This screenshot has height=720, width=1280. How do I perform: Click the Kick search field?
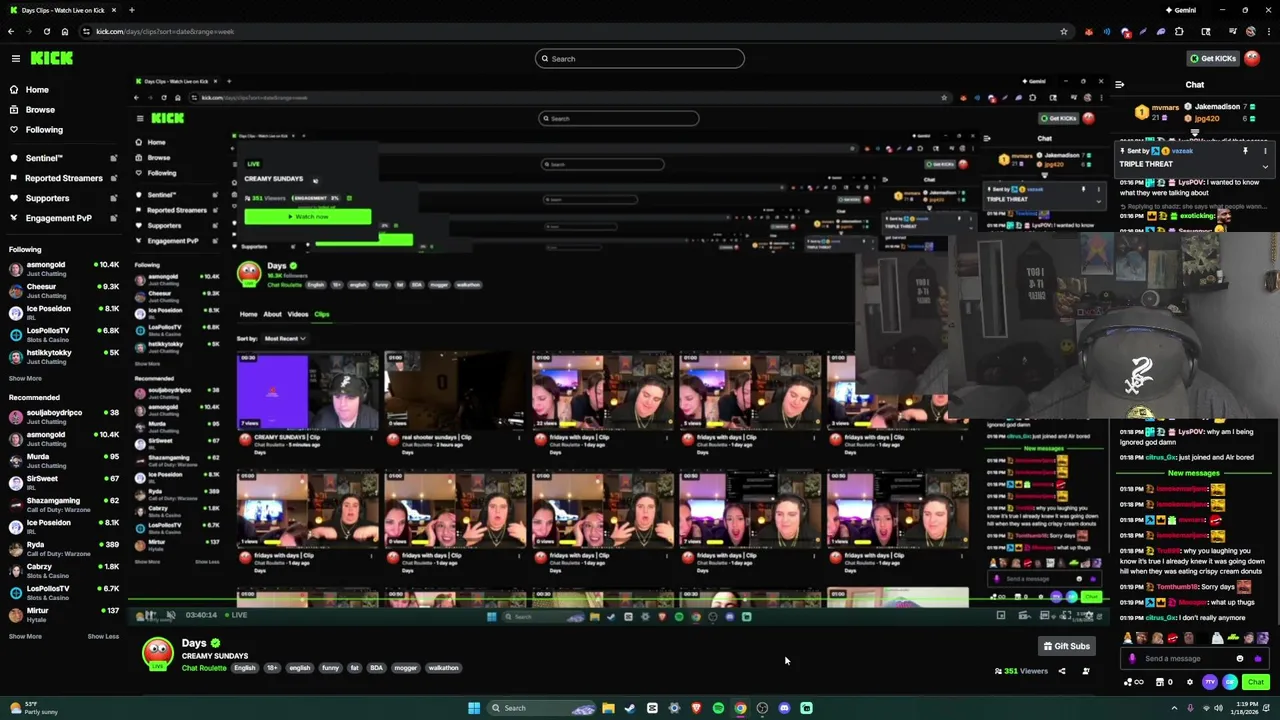tap(640, 59)
